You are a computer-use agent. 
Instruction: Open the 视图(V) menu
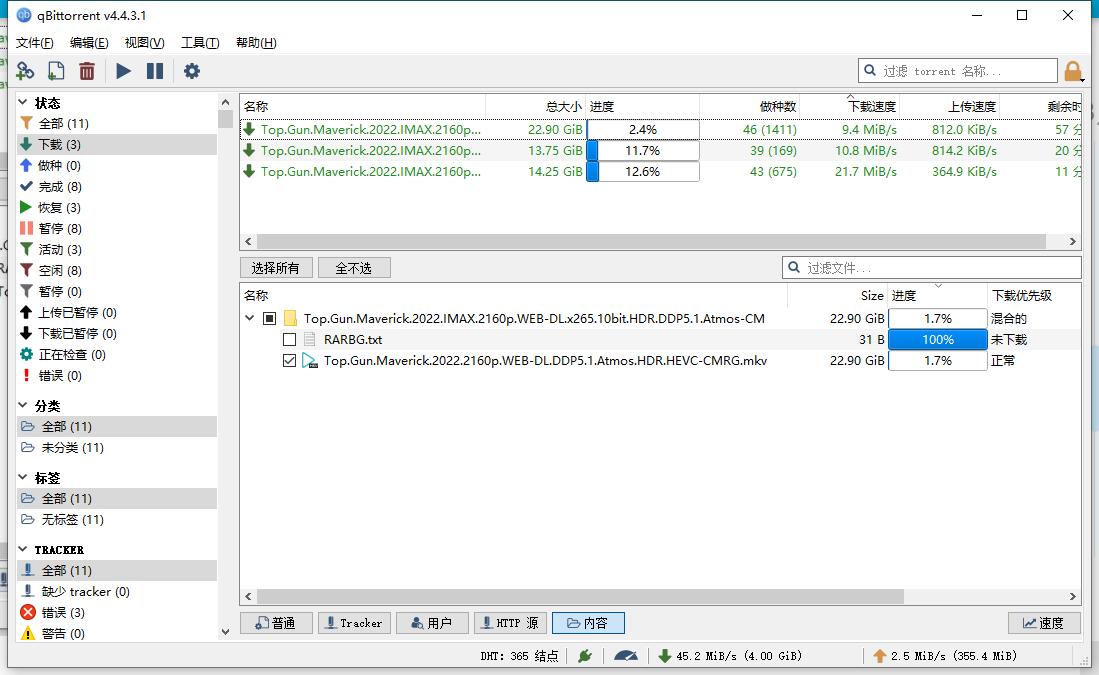[144, 43]
